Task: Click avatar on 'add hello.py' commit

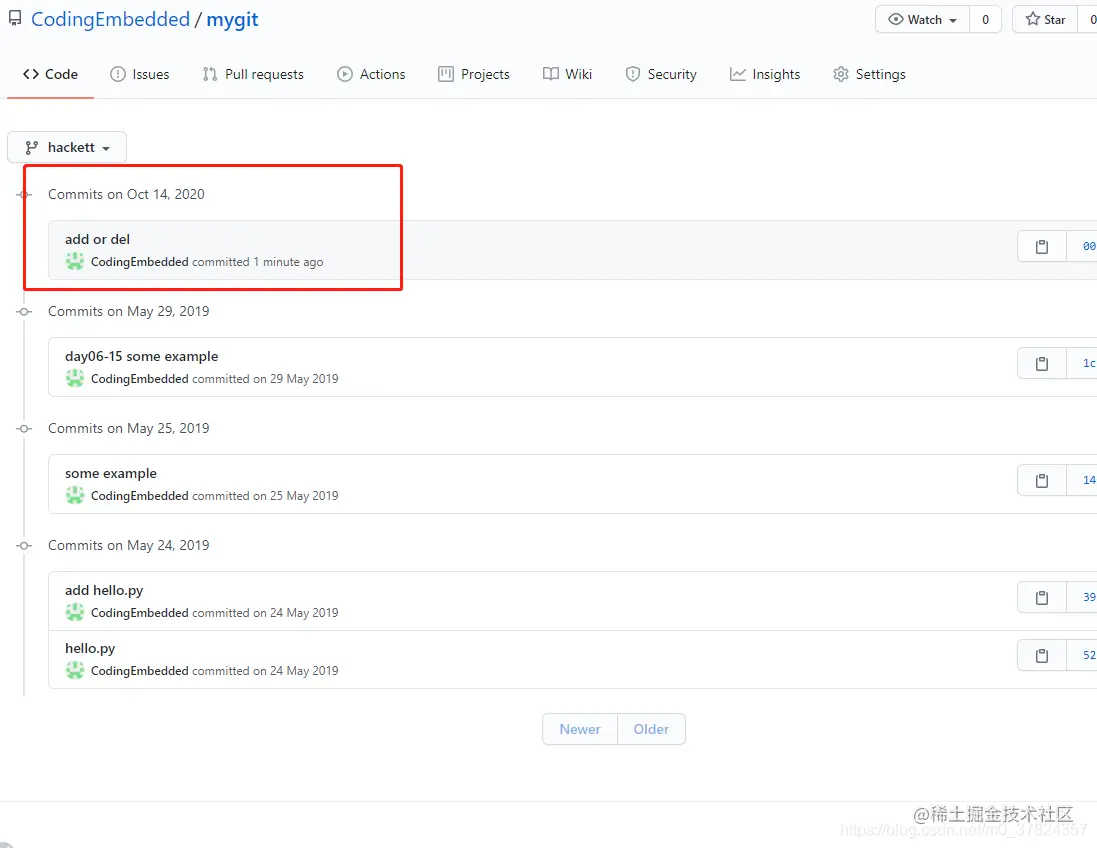Action: coord(75,612)
